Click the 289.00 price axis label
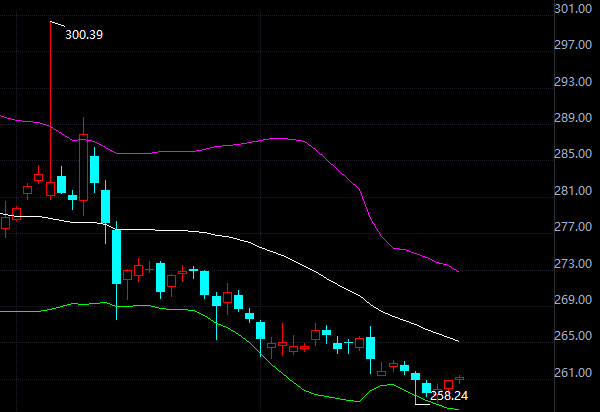The height and width of the screenshot is (412, 600). point(573,118)
